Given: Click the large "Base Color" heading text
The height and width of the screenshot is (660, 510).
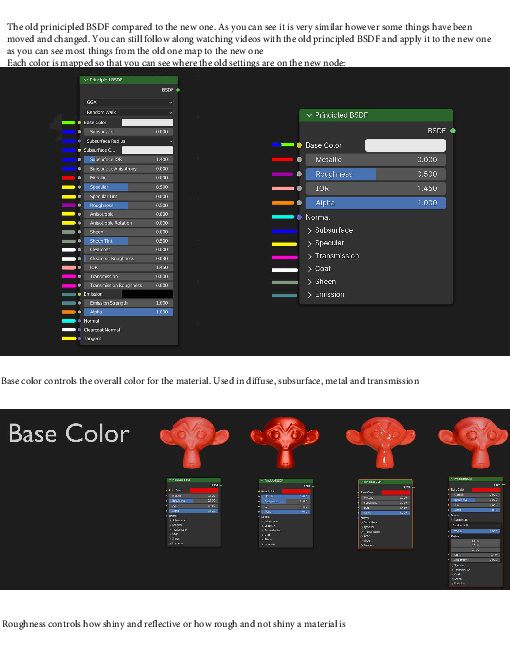Looking at the screenshot, I should [69, 434].
